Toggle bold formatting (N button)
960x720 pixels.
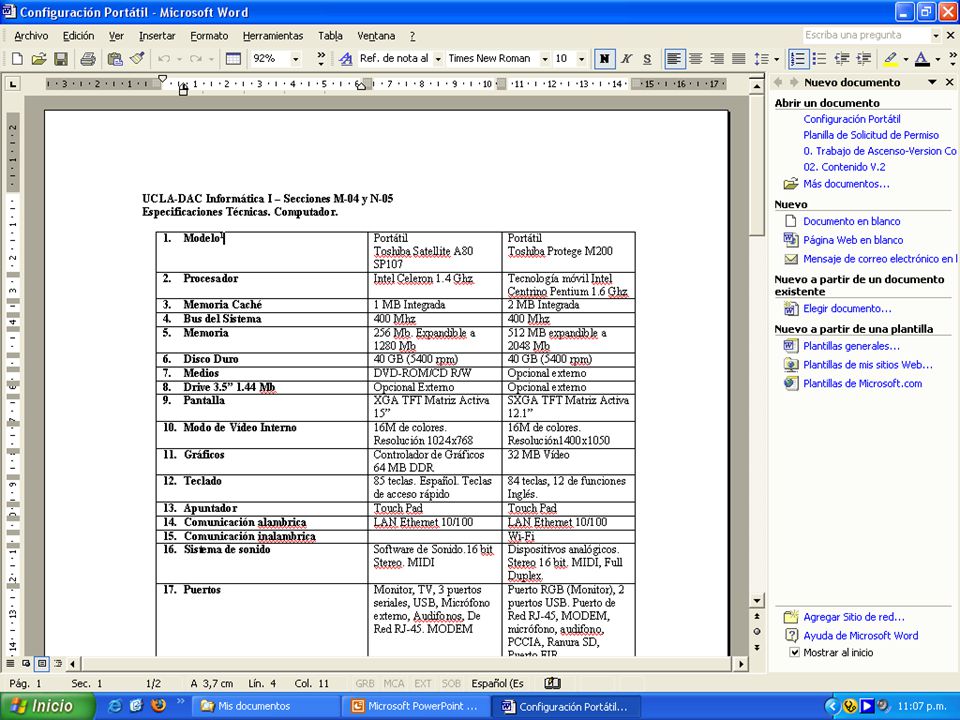point(604,59)
